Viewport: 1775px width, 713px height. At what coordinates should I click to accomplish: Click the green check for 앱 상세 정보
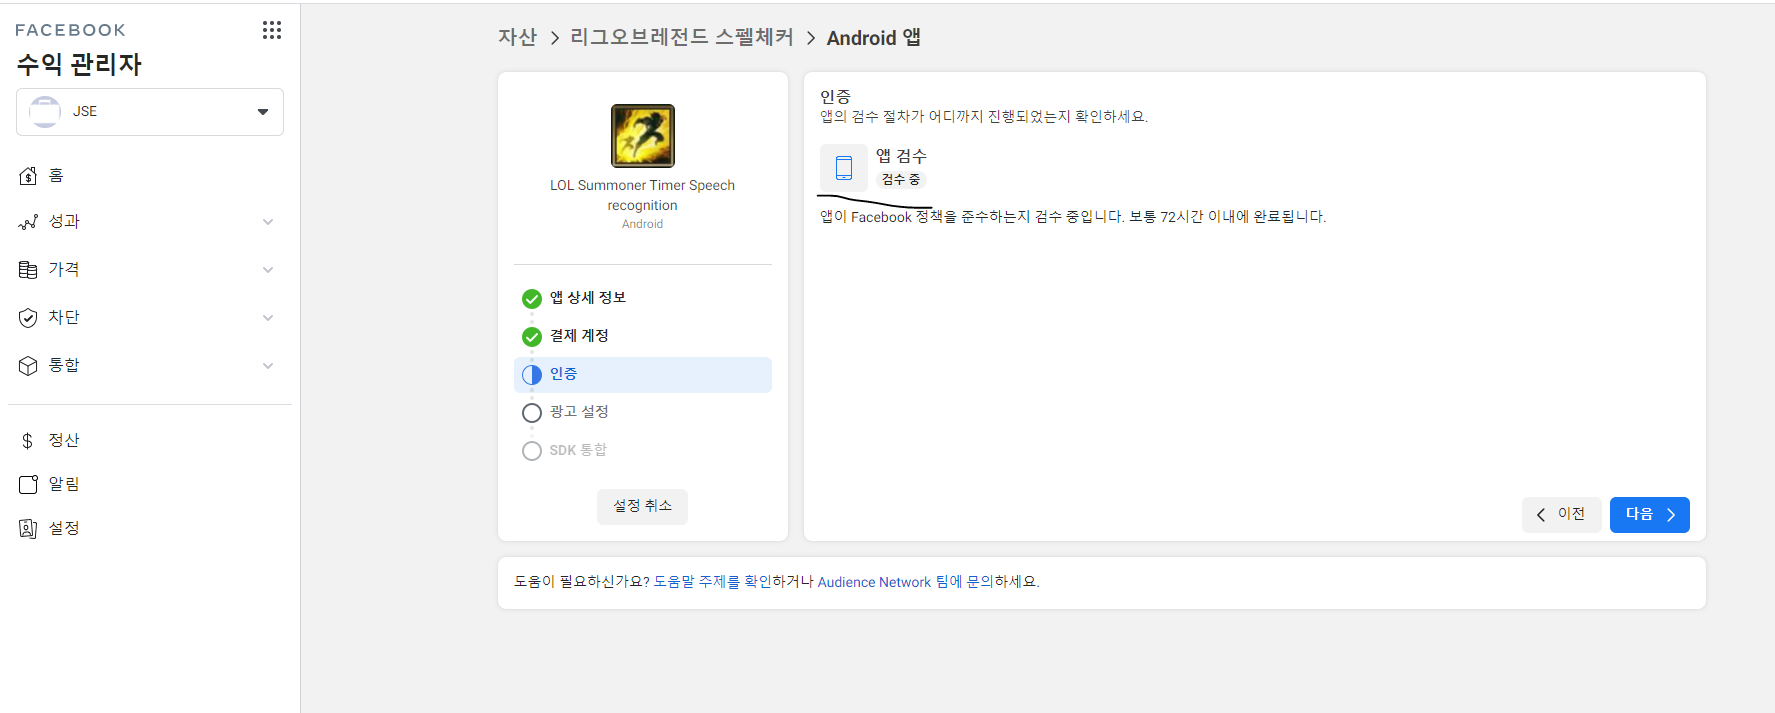[532, 299]
